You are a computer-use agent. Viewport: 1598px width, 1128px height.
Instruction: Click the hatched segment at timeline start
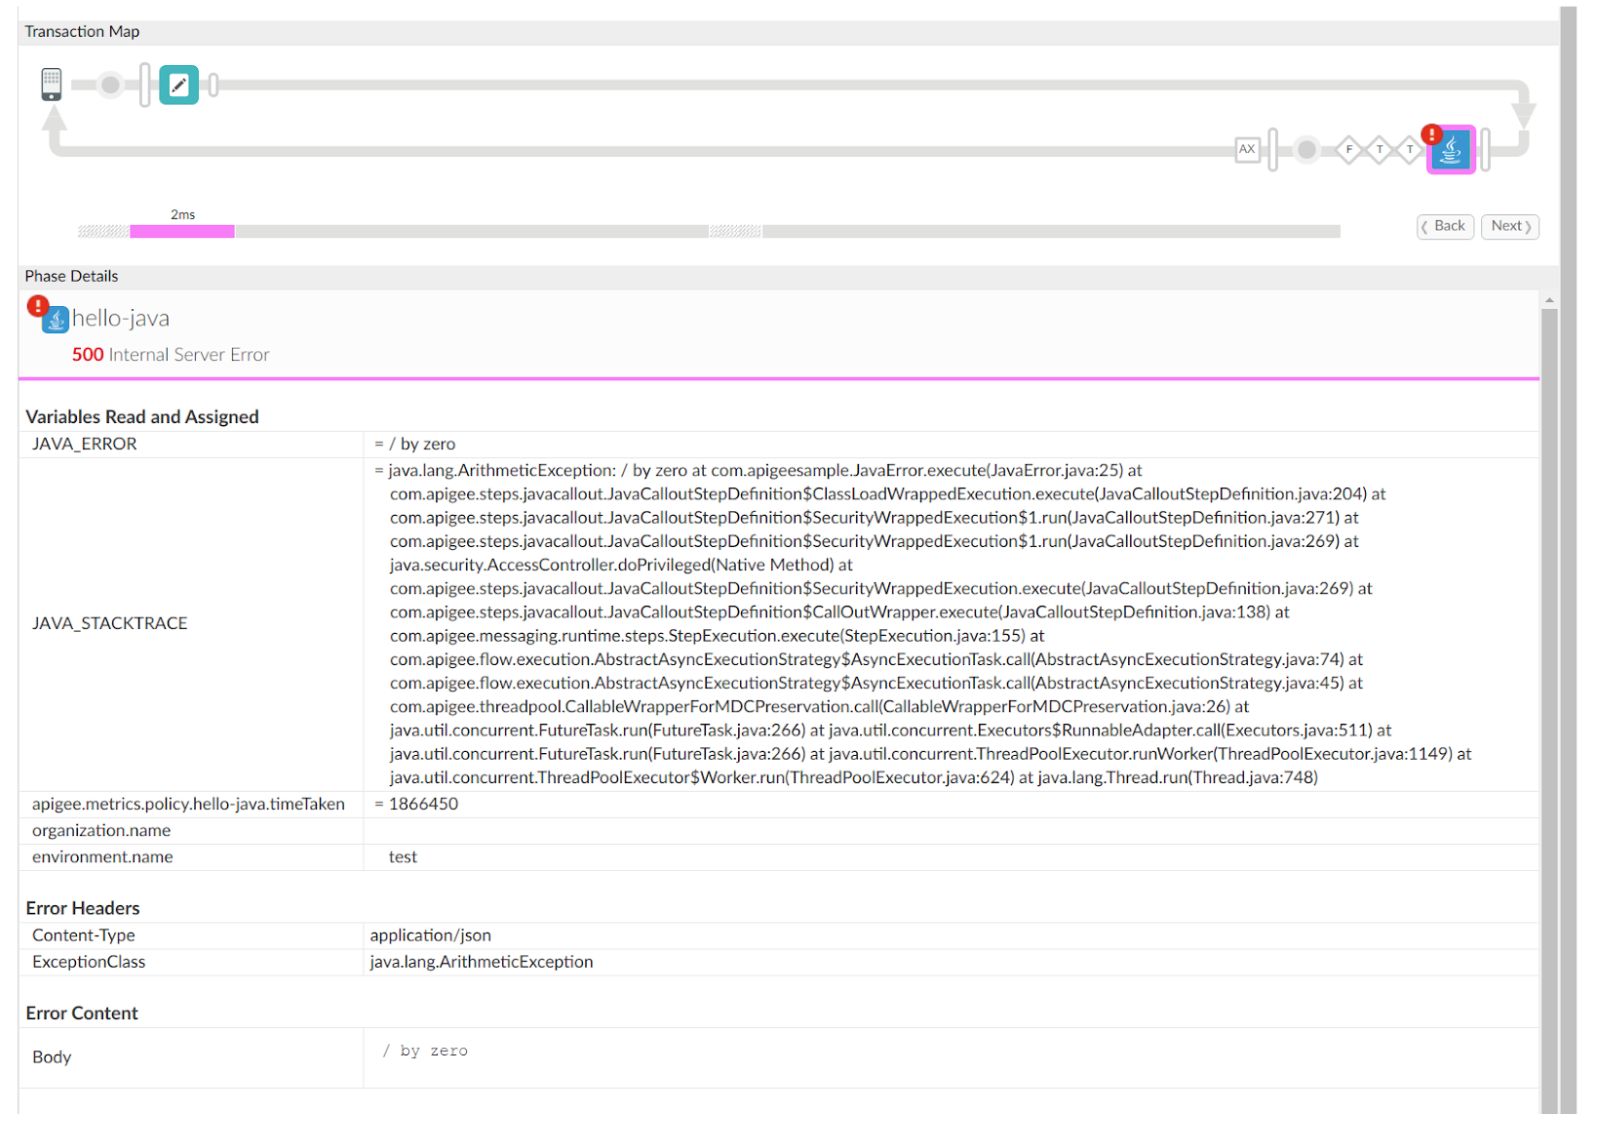(x=103, y=231)
